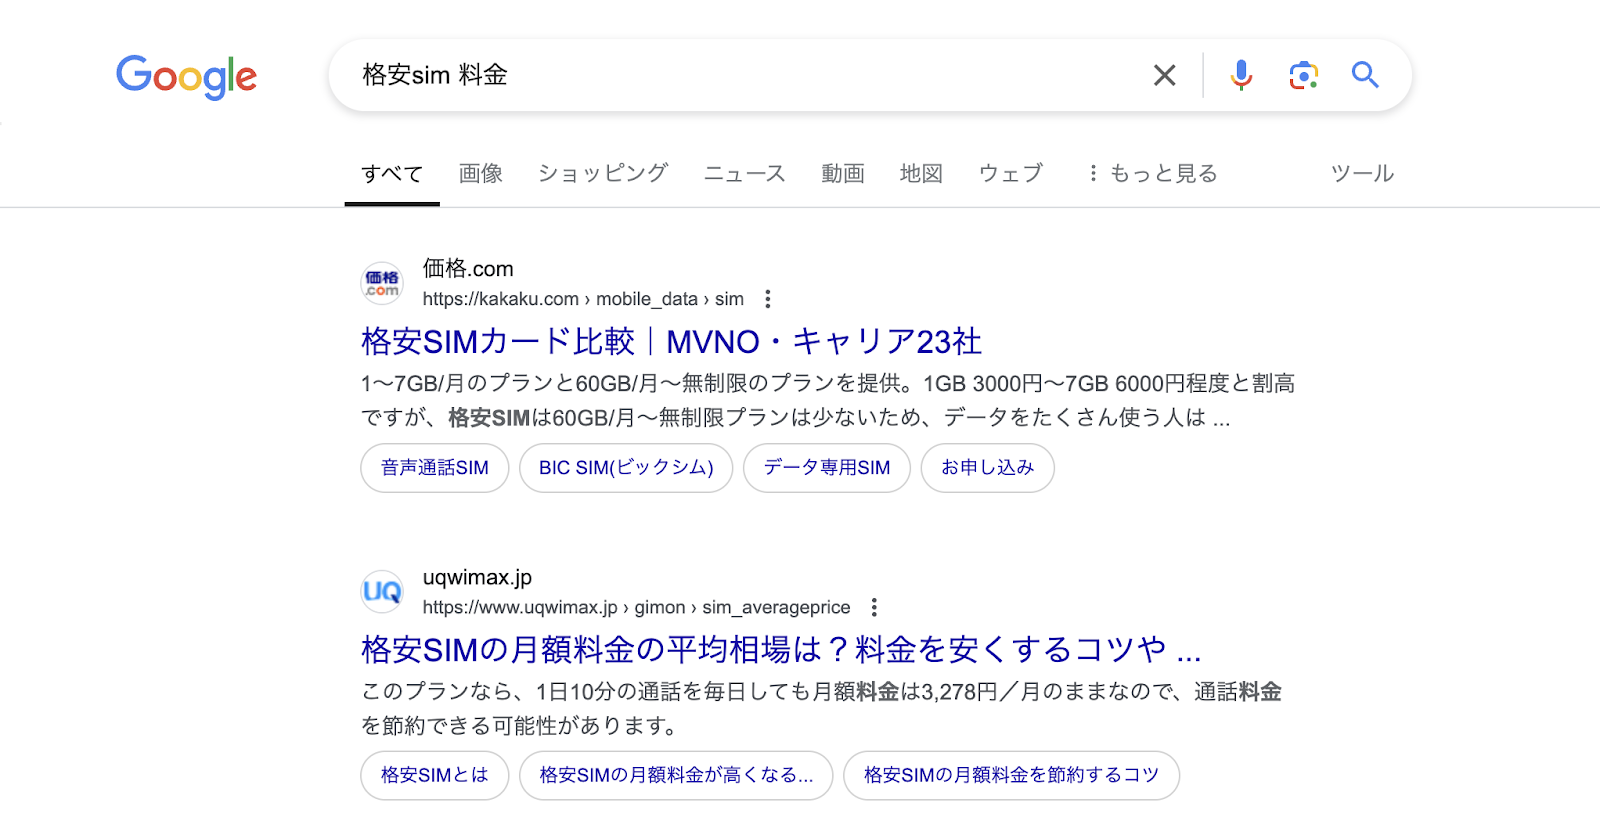Screen dimensions: 1600x828
Task: Open the ツール search tools
Action: click(1362, 174)
